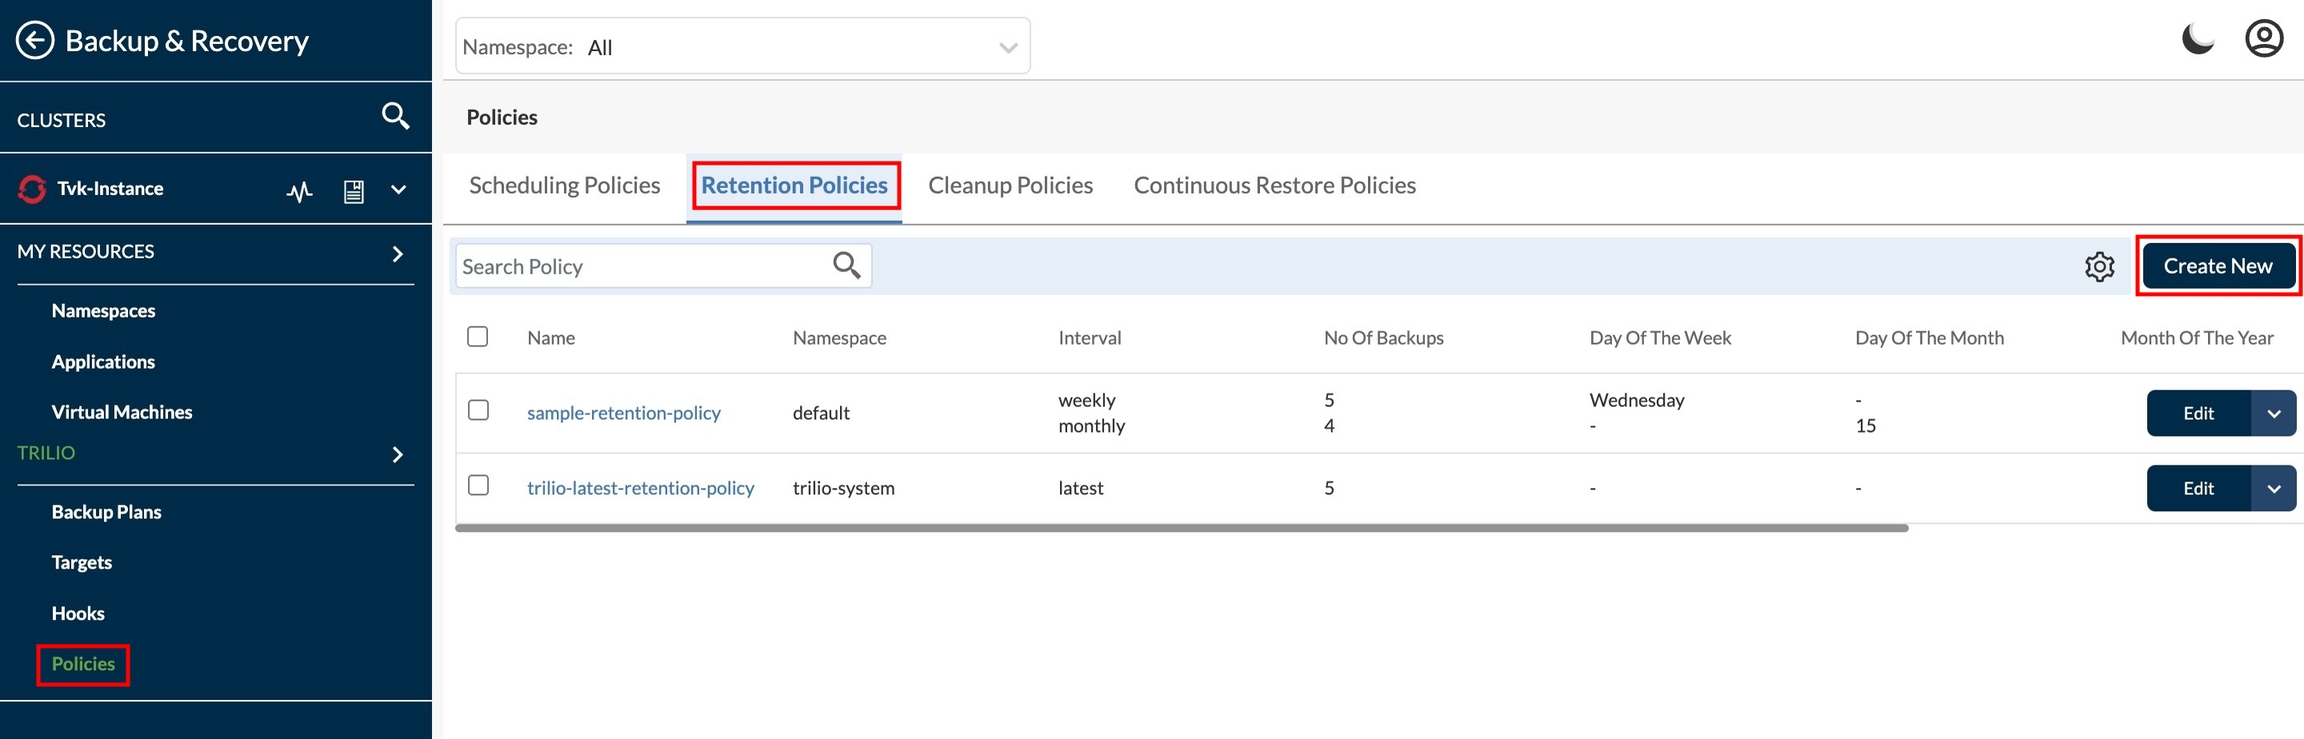Click the Search Policy magnifier icon

click(x=846, y=266)
